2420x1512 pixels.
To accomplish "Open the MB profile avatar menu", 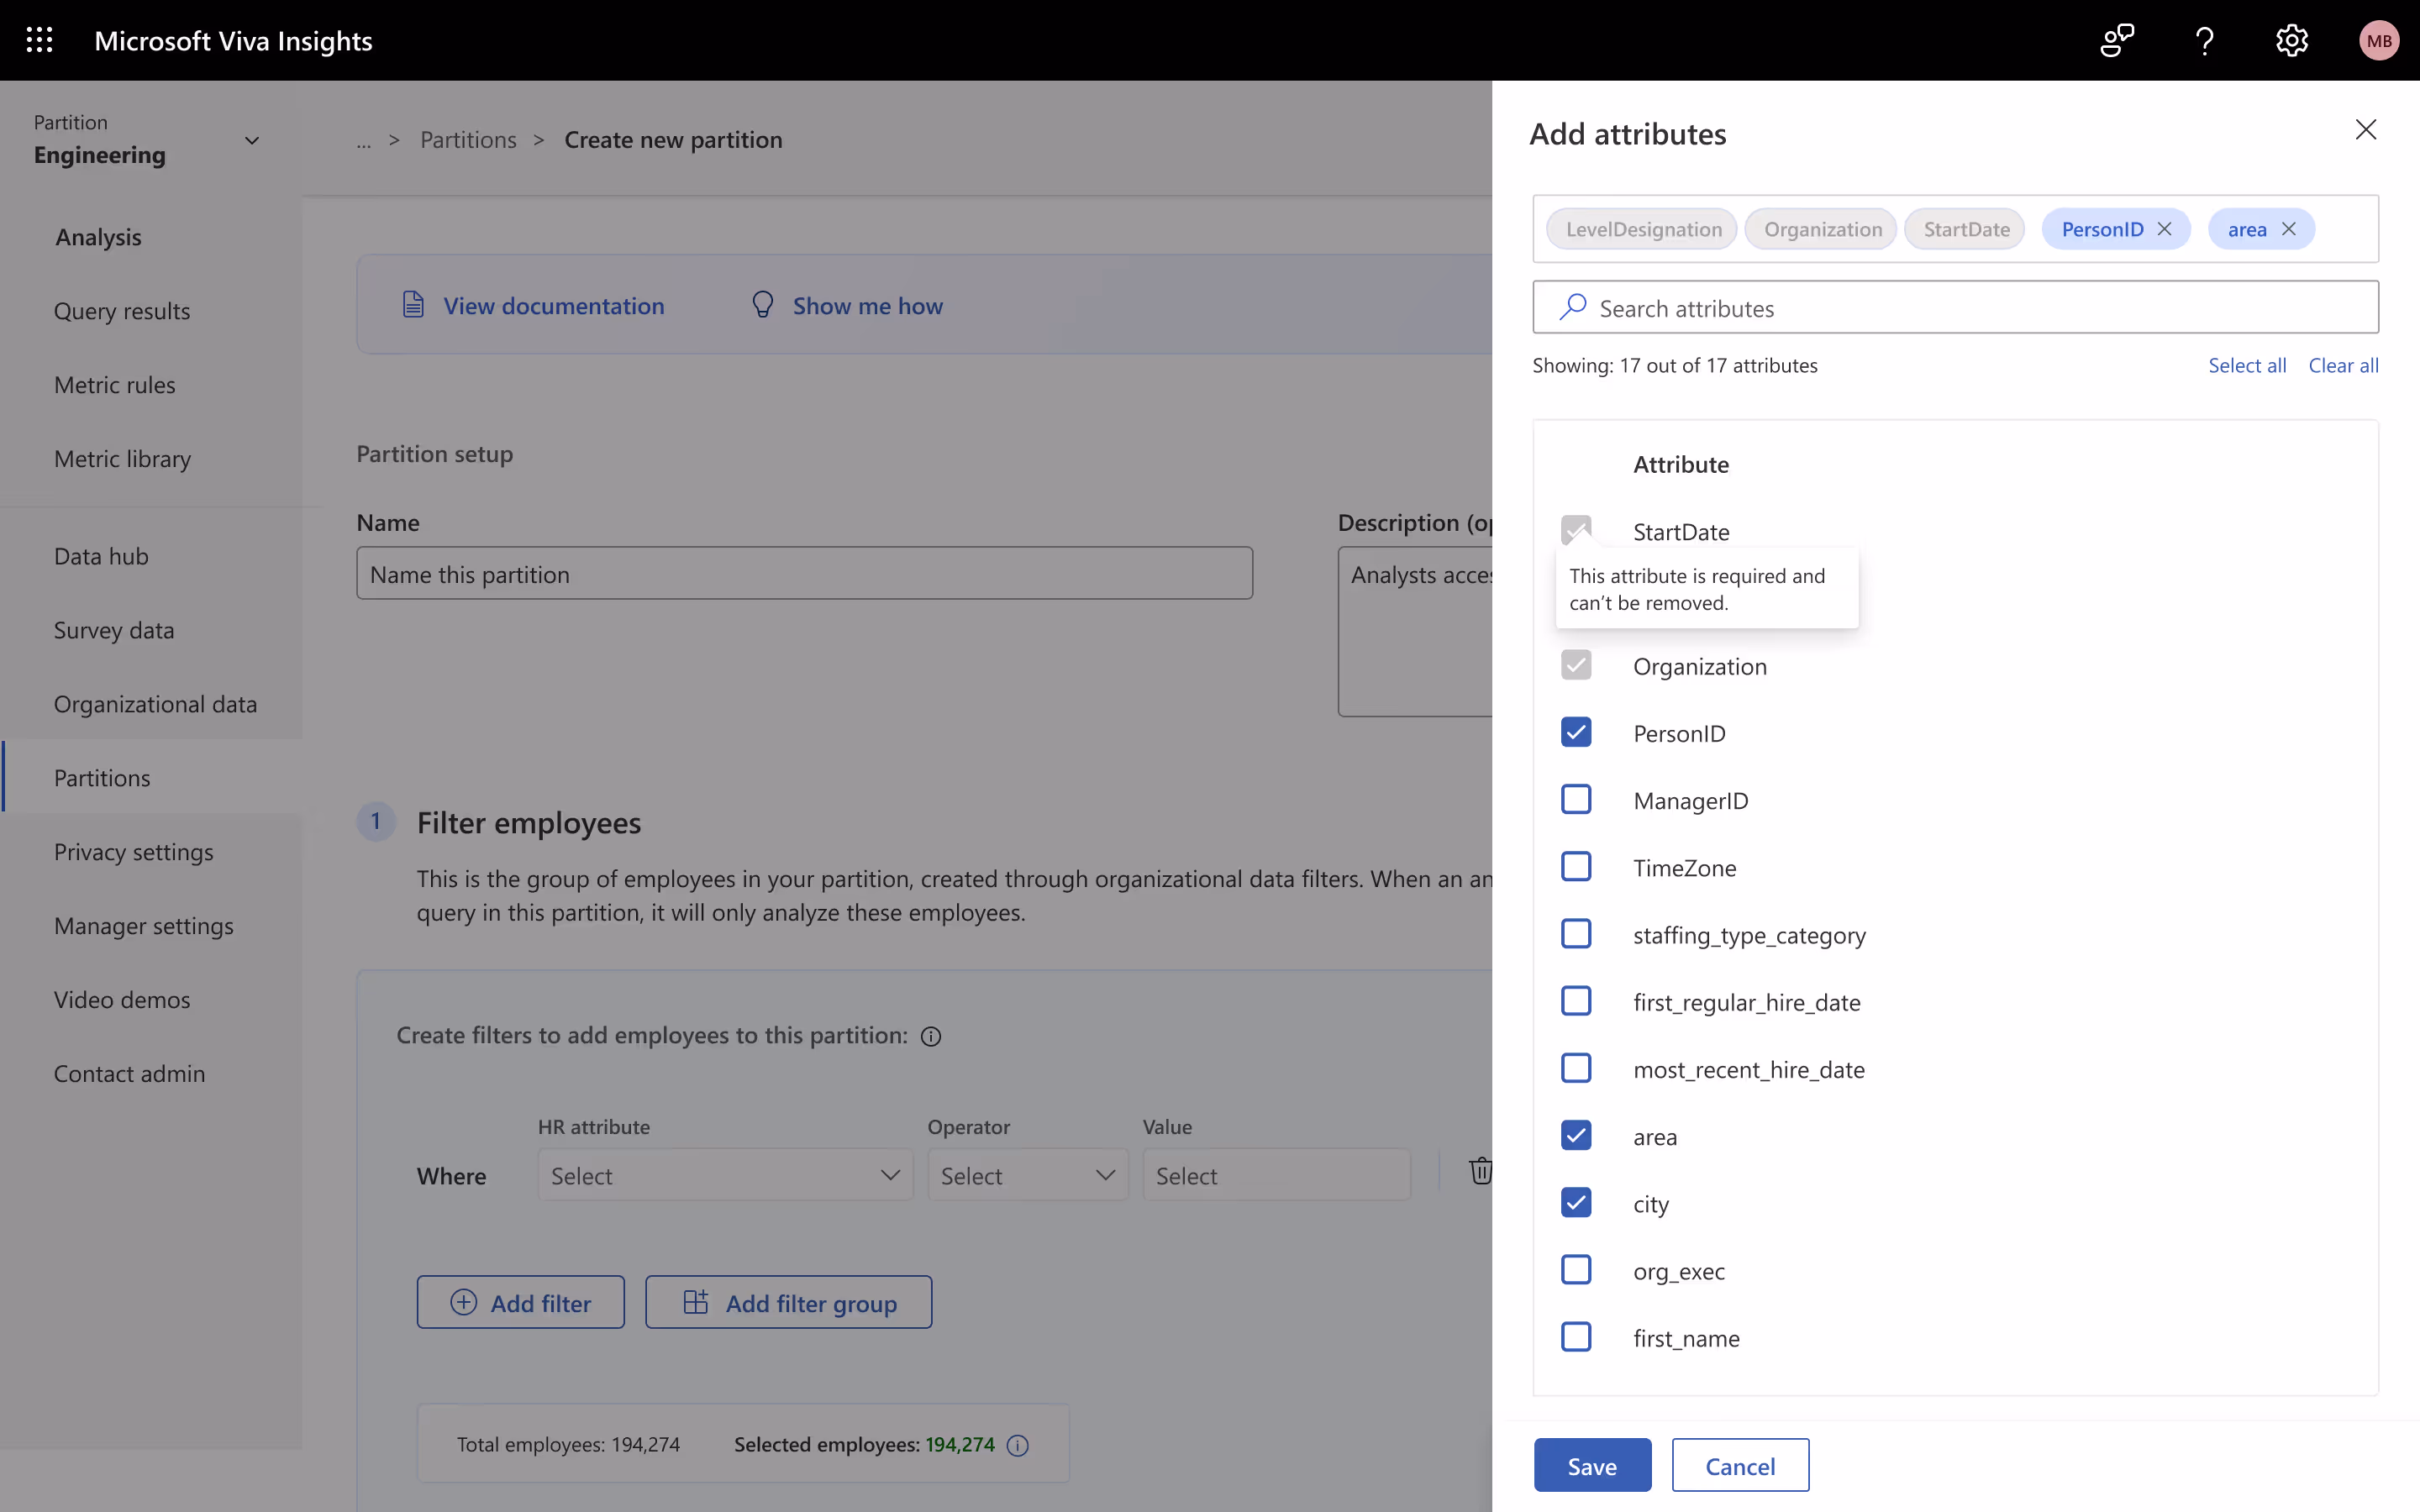I will [x=2378, y=40].
